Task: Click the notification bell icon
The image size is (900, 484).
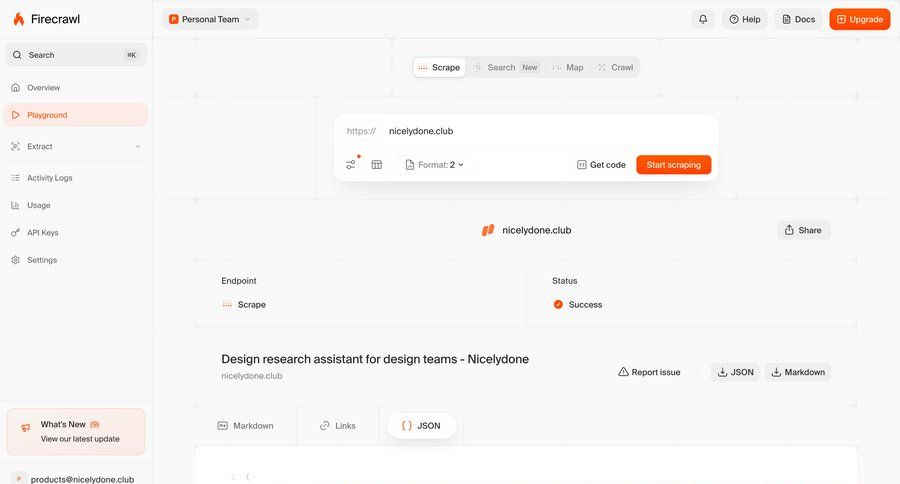Action: coord(703,19)
